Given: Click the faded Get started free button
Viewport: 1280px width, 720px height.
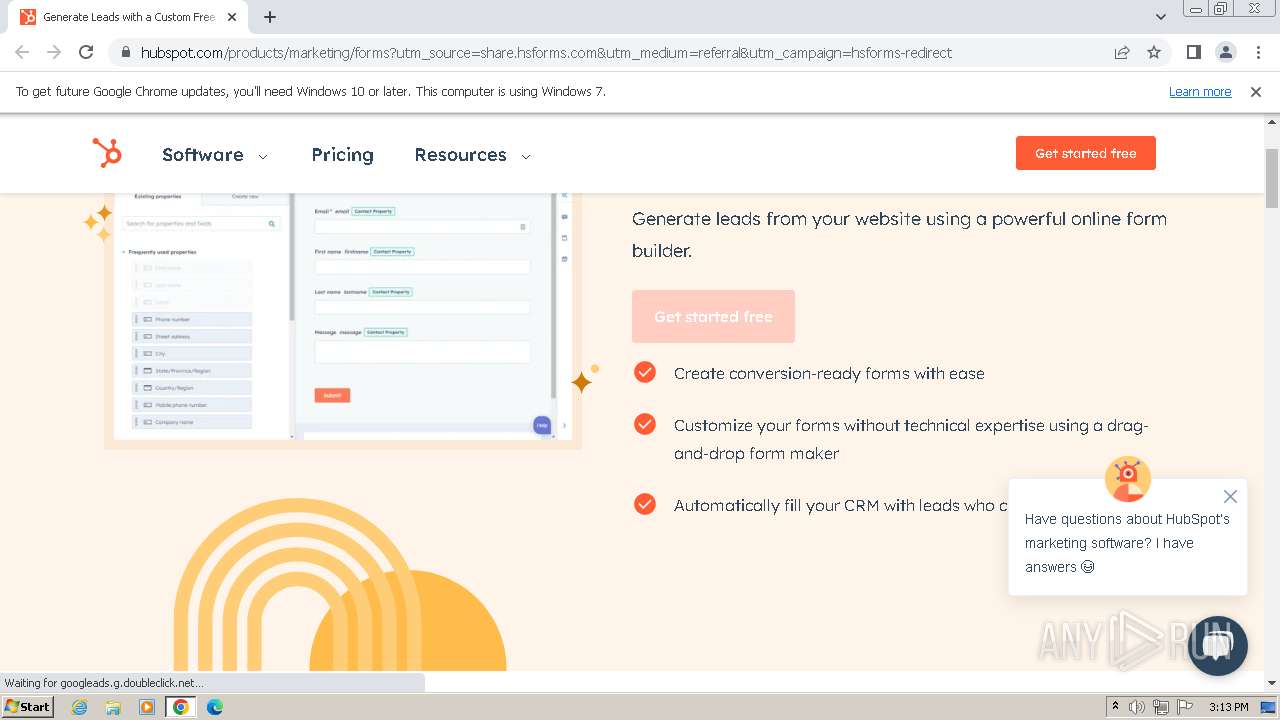Looking at the screenshot, I should [713, 317].
